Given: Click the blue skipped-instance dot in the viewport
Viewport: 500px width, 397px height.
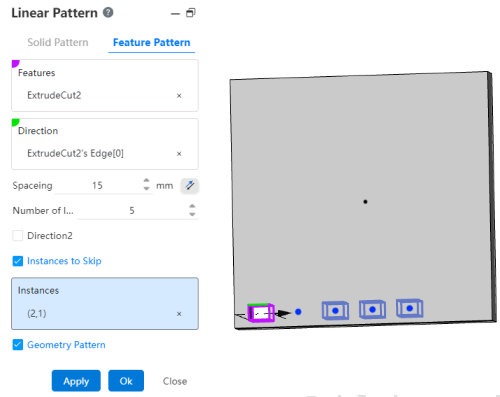Looking at the screenshot, I should click(x=298, y=312).
